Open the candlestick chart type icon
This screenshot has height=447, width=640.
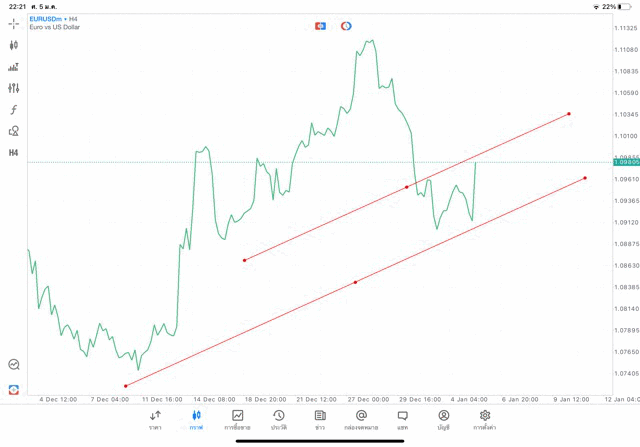pyautogui.click(x=14, y=45)
